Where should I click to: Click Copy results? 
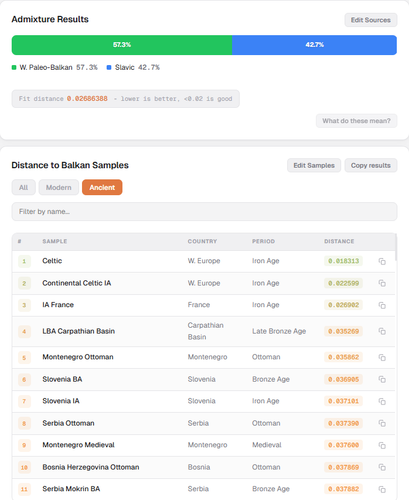click(371, 165)
